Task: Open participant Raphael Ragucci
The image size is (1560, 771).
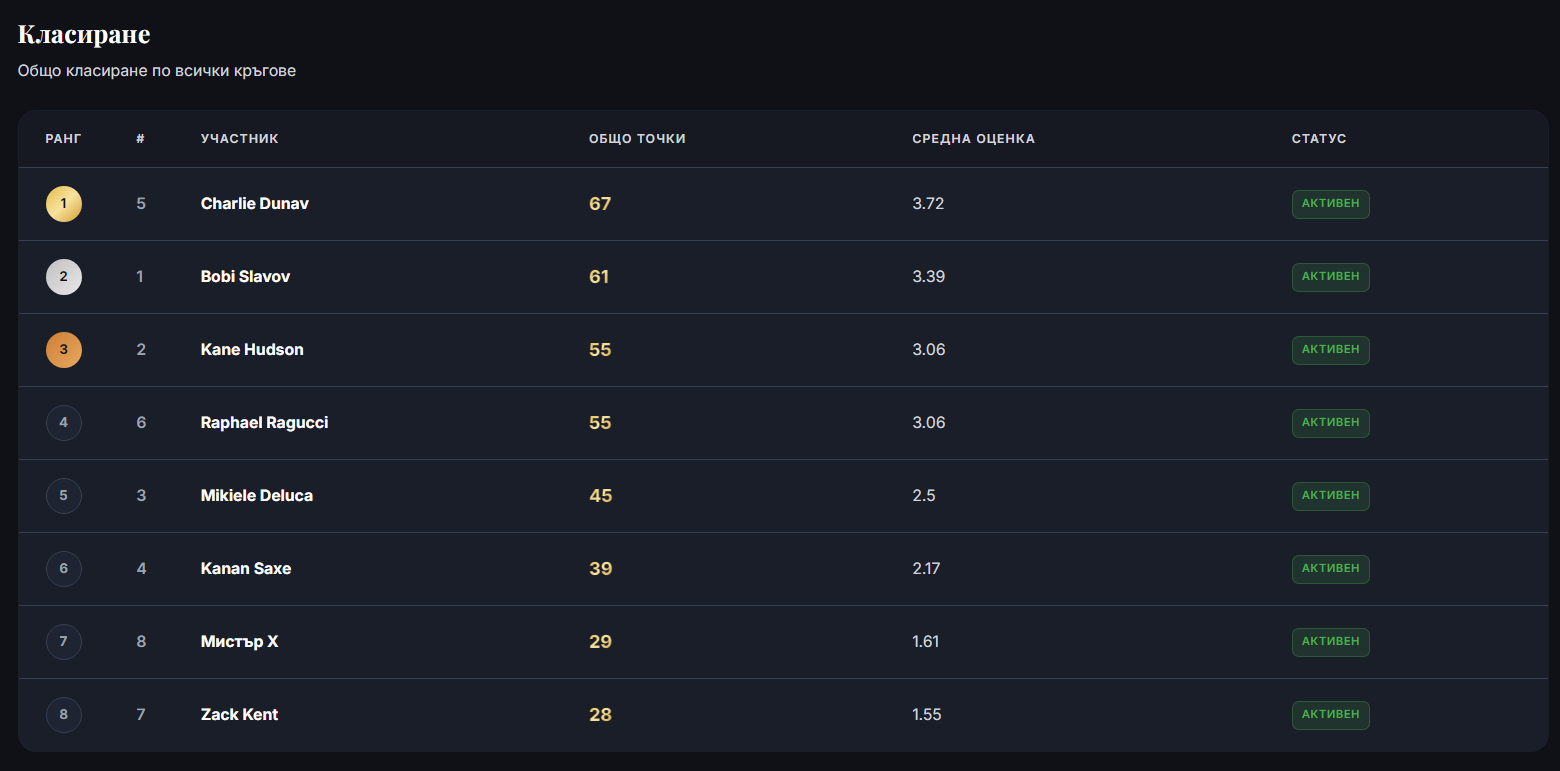Action: pyautogui.click(x=264, y=423)
